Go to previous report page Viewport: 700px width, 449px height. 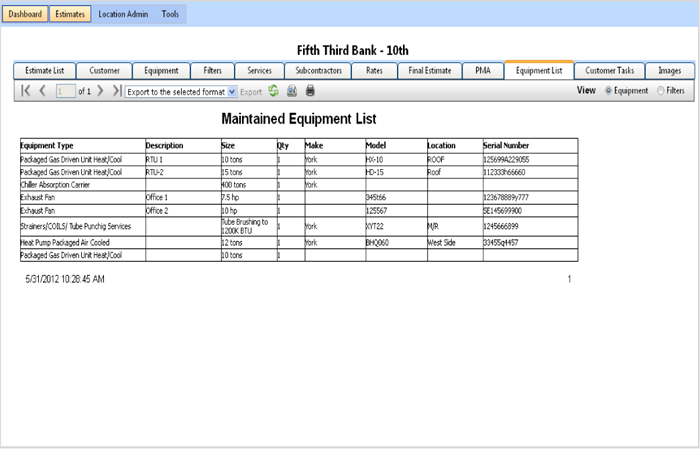click(42, 91)
